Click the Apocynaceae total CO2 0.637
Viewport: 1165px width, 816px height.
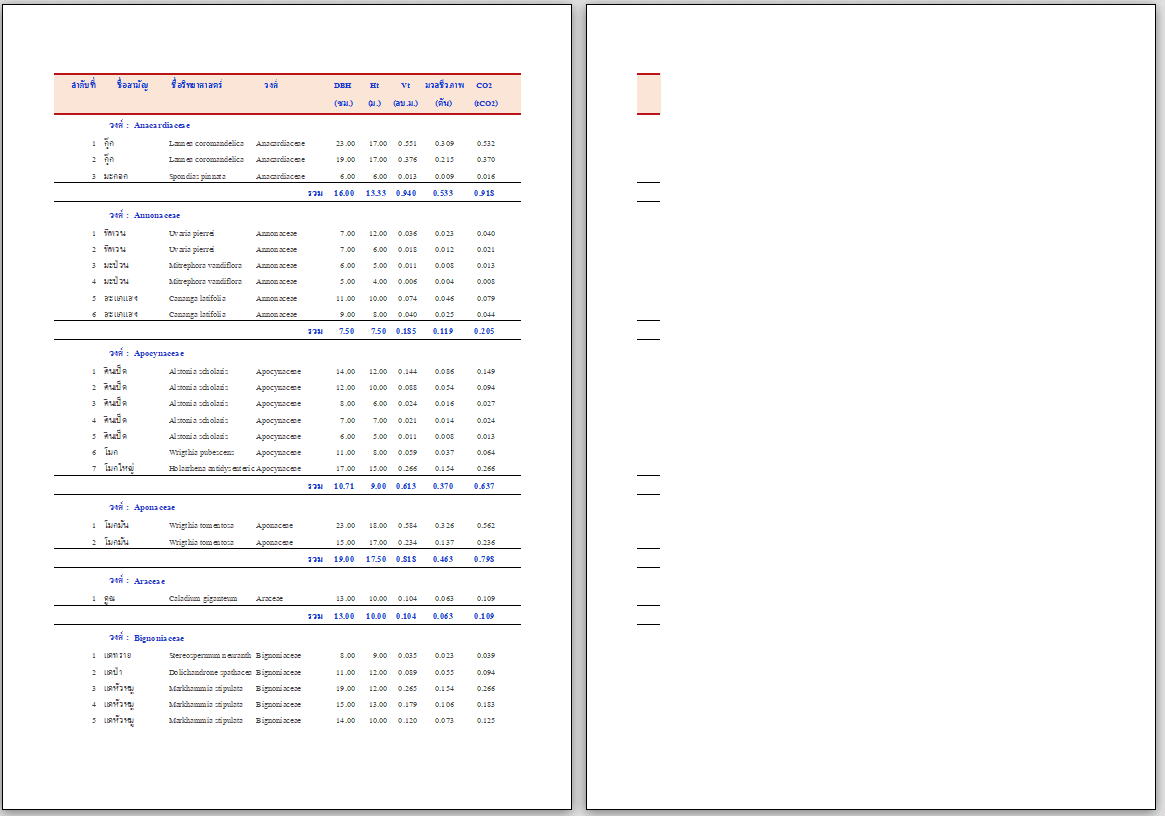pos(484,486)
